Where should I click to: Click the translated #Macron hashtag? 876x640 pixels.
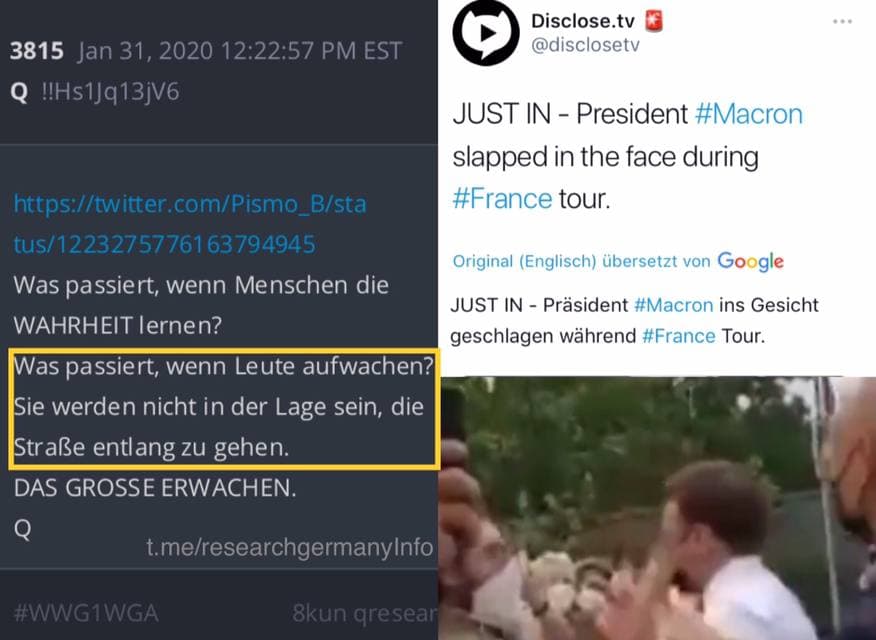pos(674,305)
